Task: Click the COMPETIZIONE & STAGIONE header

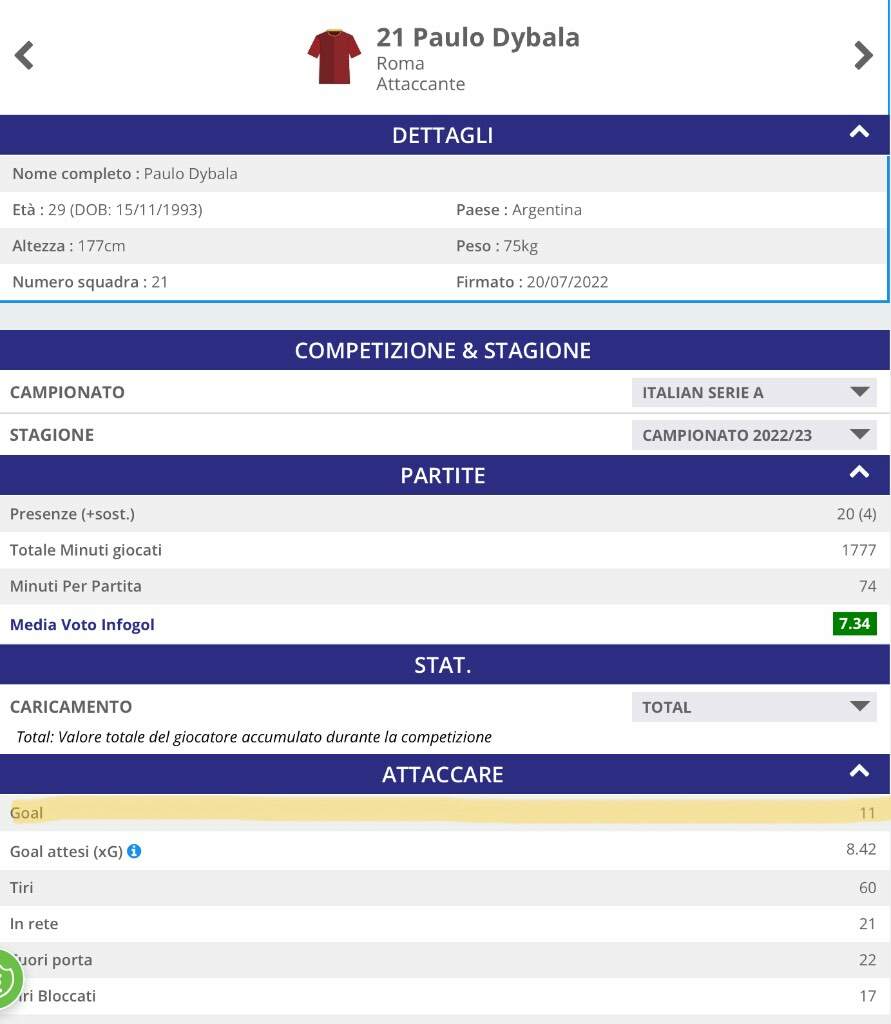Action: [x=445, y=351]
